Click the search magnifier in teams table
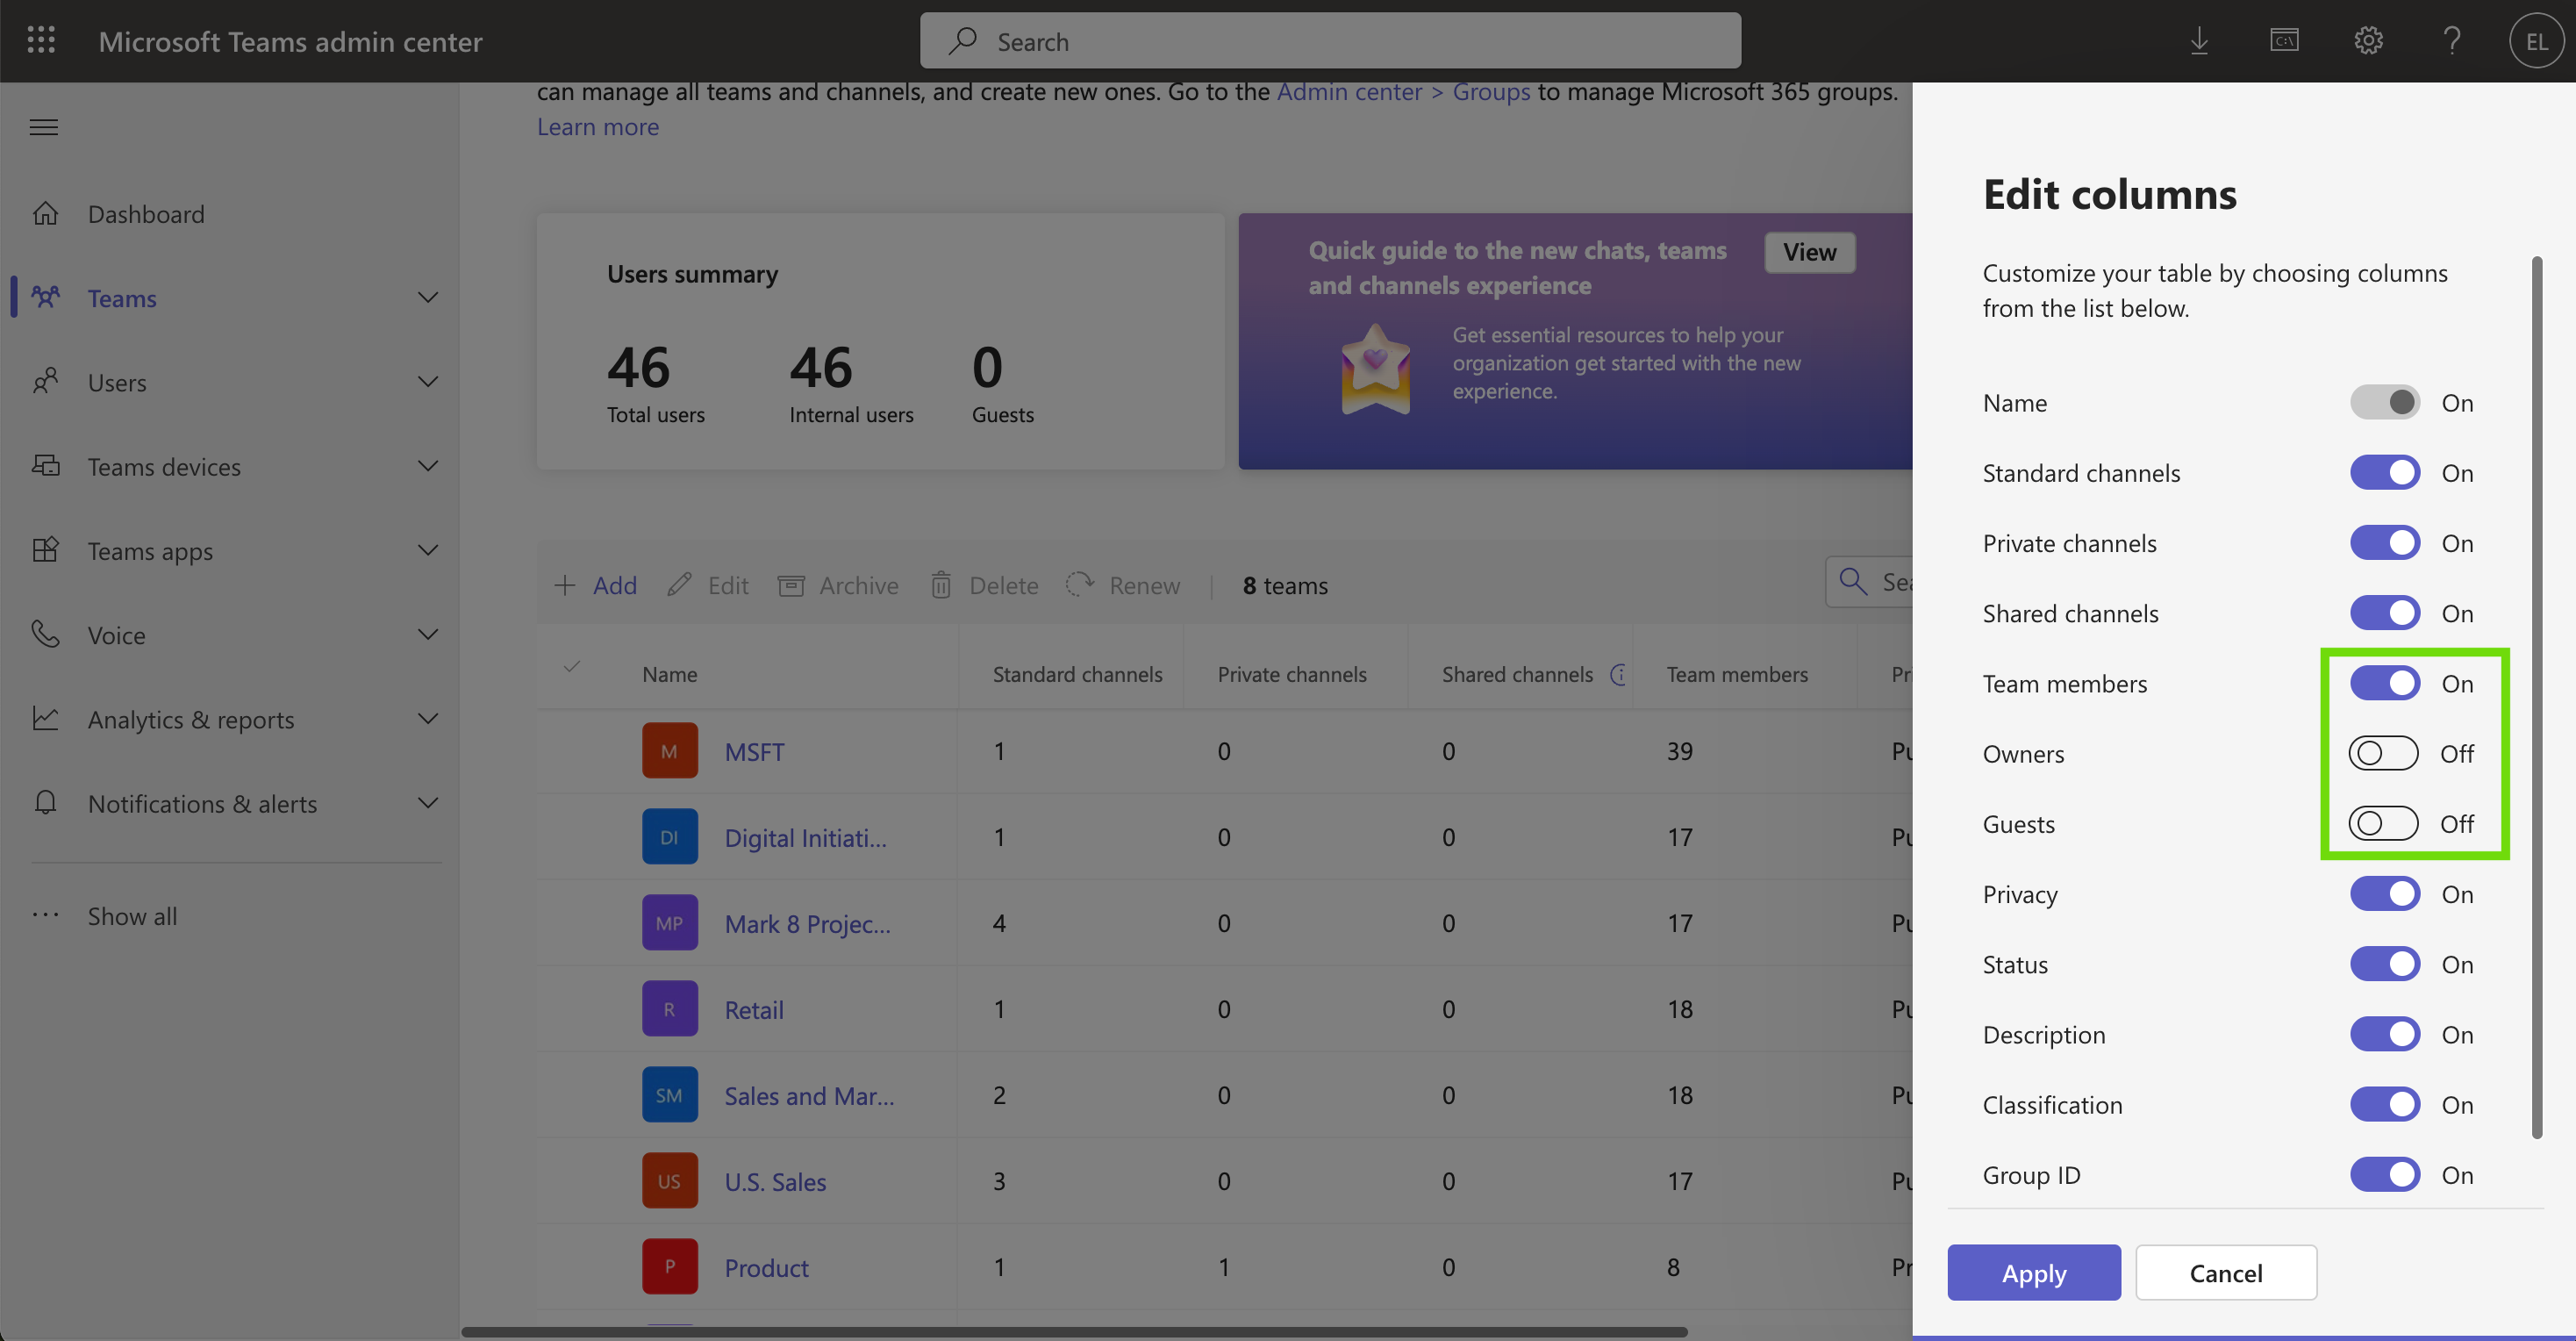This screenshot has width=2576, height=1341. 1853,582
